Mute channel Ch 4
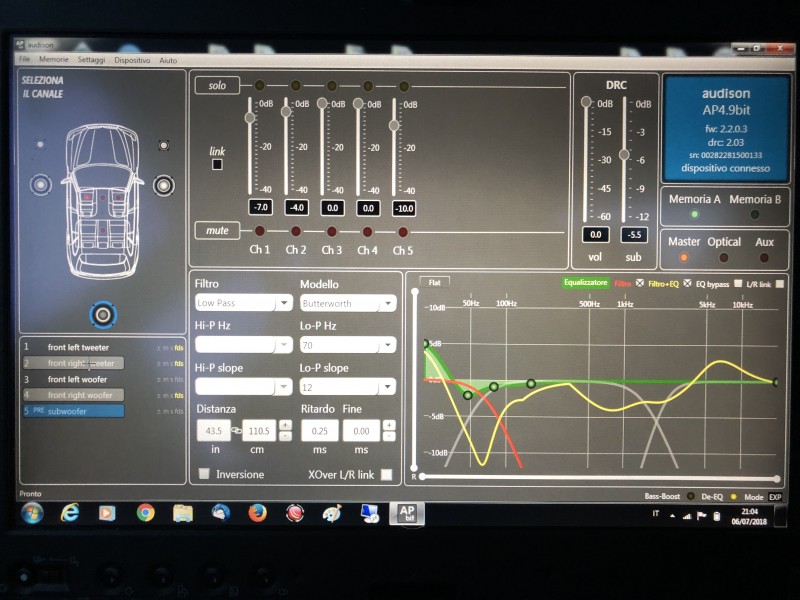Viewport: 800px width, 600px height. [367, 232]
